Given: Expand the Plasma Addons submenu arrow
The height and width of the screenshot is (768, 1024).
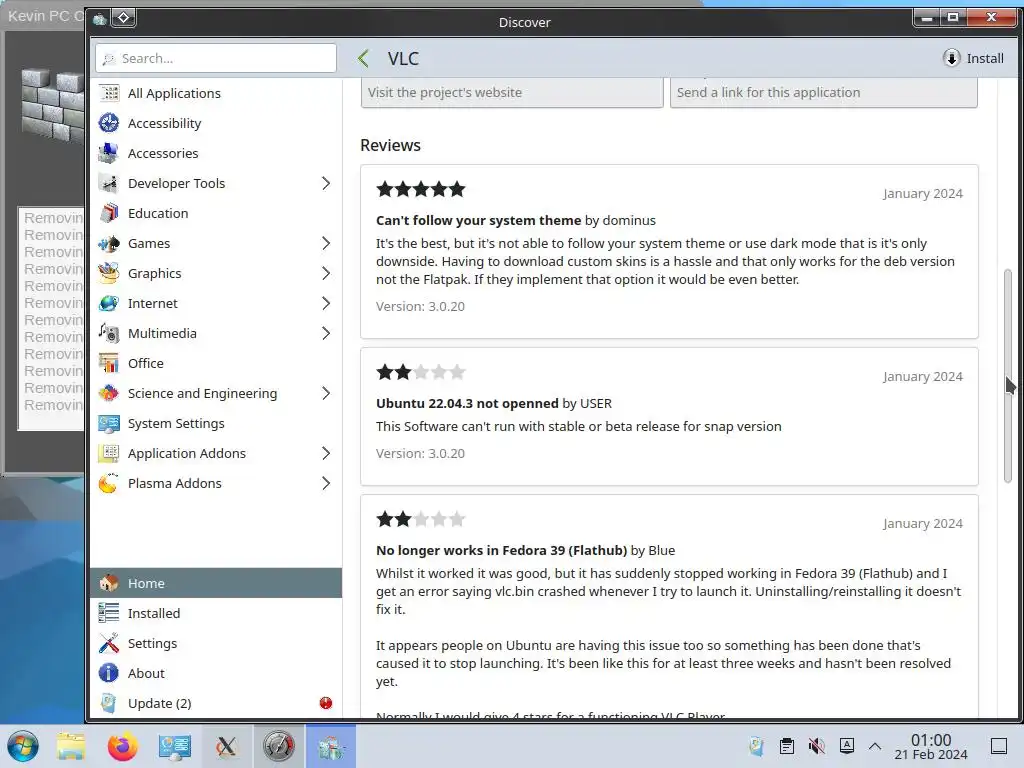Looking at the screenshot, I should point(326,484).
